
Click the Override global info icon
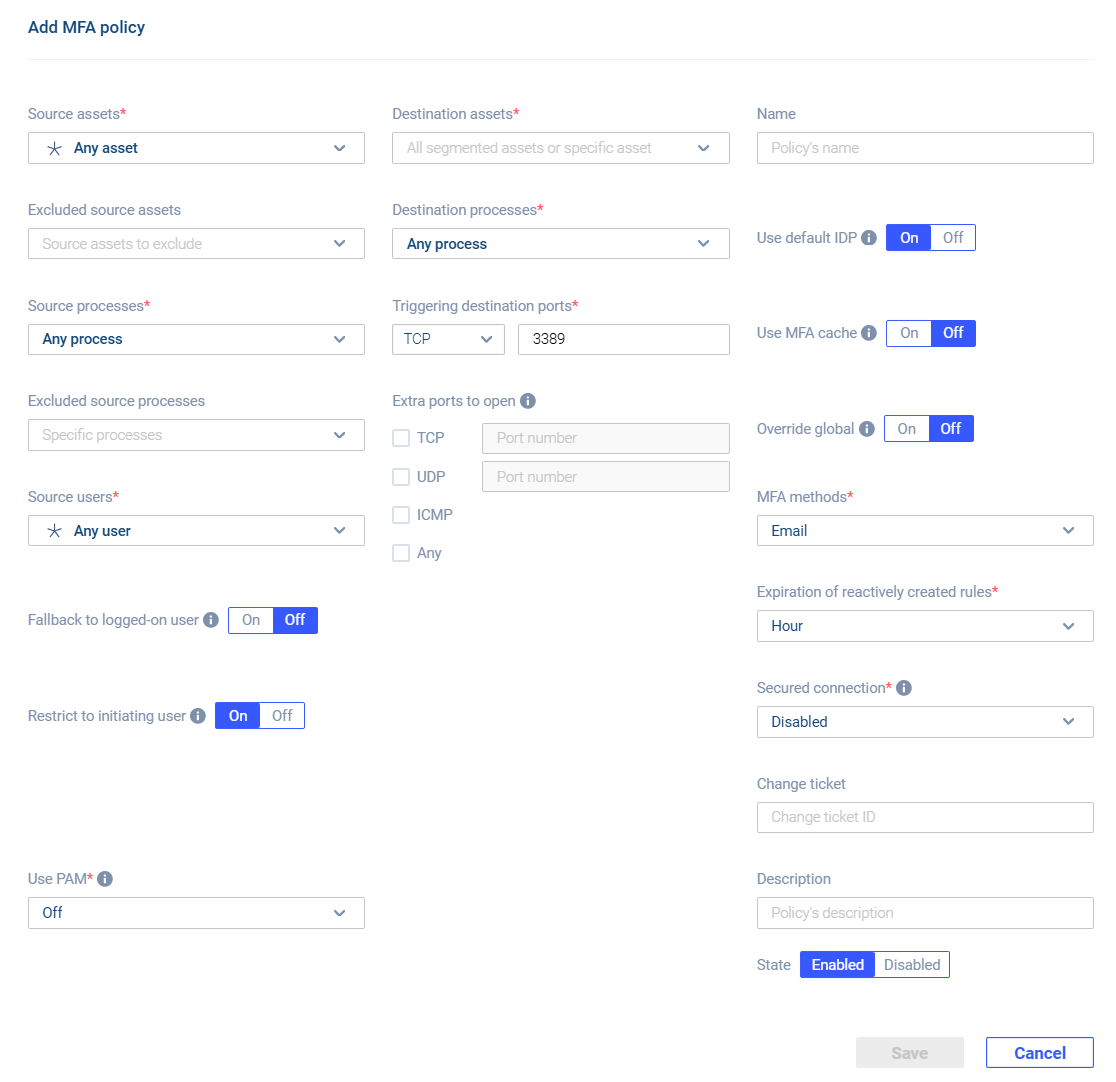(x=866, y=429)
